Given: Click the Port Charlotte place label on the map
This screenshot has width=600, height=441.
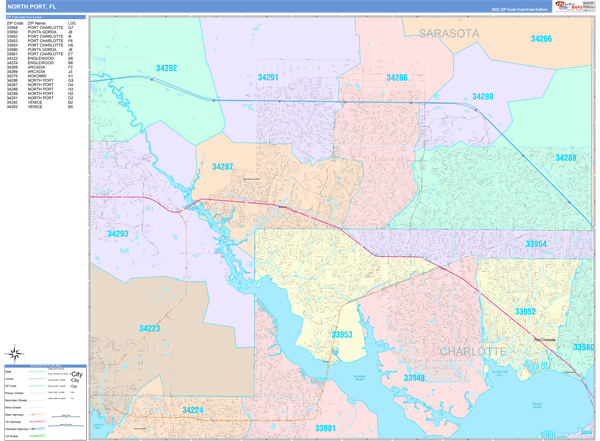Looking at the screenshot, I should 545,340.
